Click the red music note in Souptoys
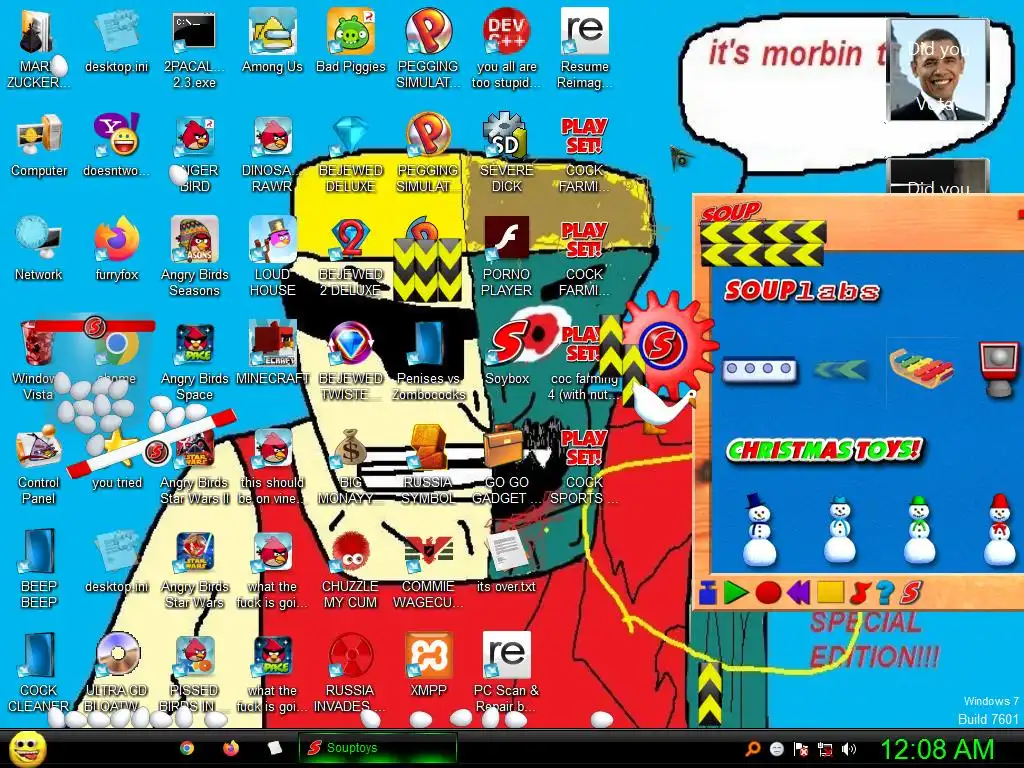 pos(859,592)
